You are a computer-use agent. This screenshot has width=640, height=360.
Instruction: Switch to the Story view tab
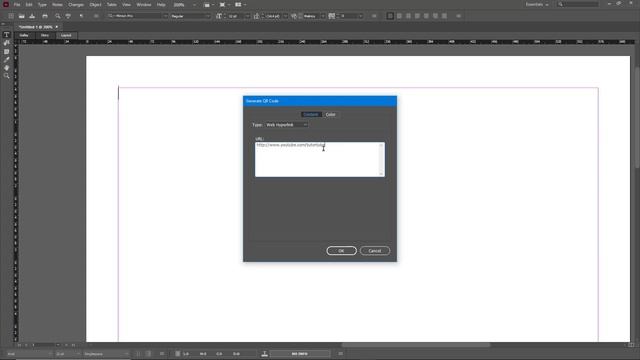tap(45, 36)
